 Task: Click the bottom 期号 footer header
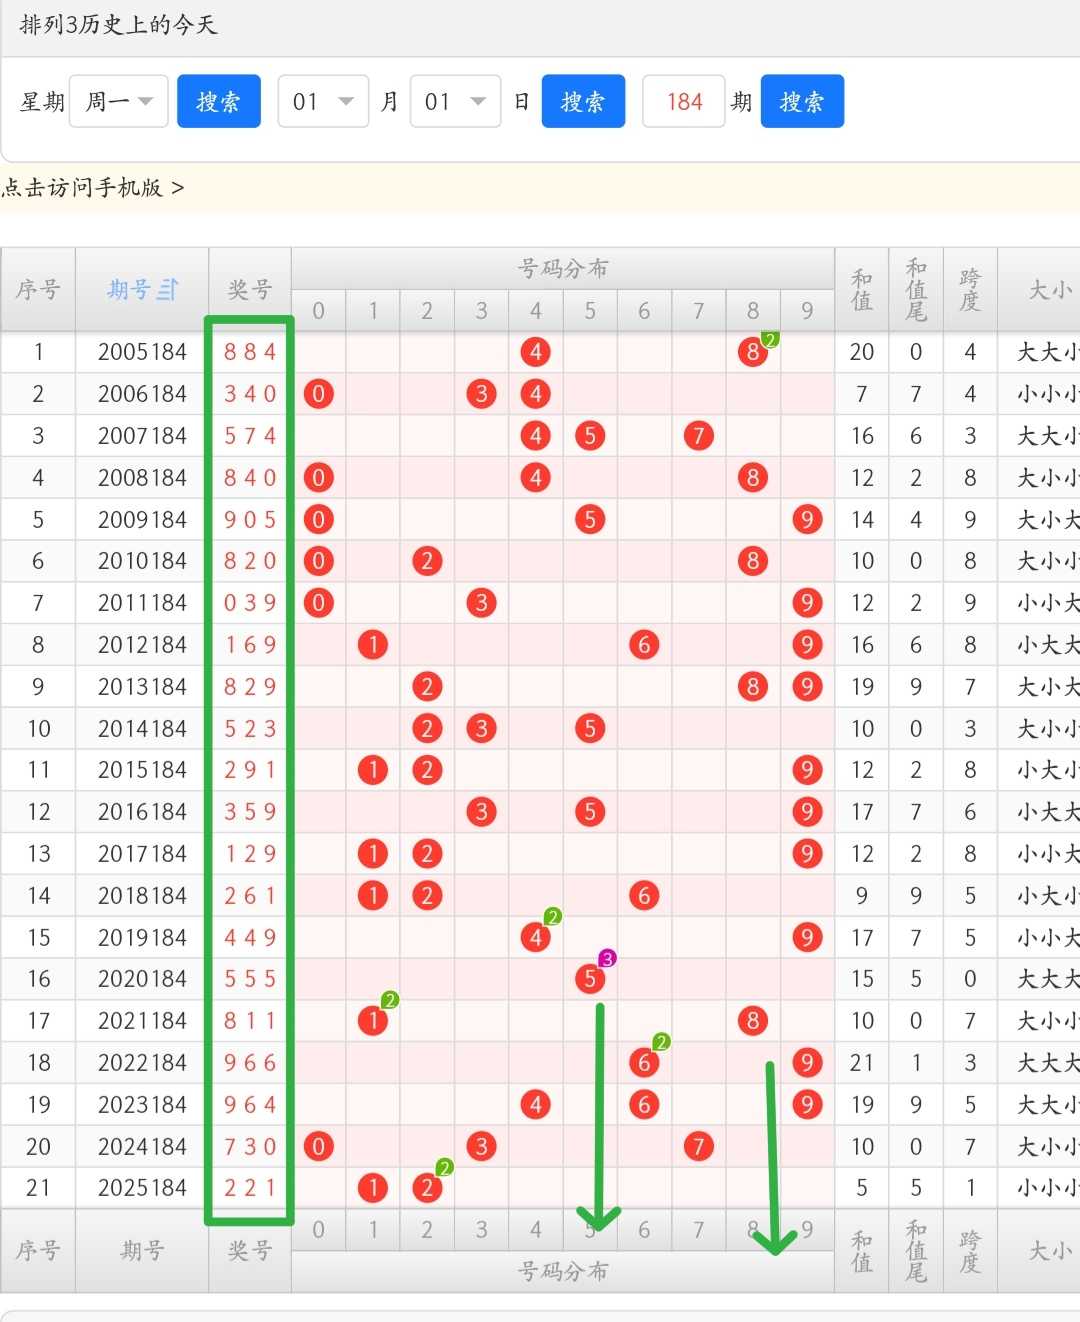coord(142,1250)
